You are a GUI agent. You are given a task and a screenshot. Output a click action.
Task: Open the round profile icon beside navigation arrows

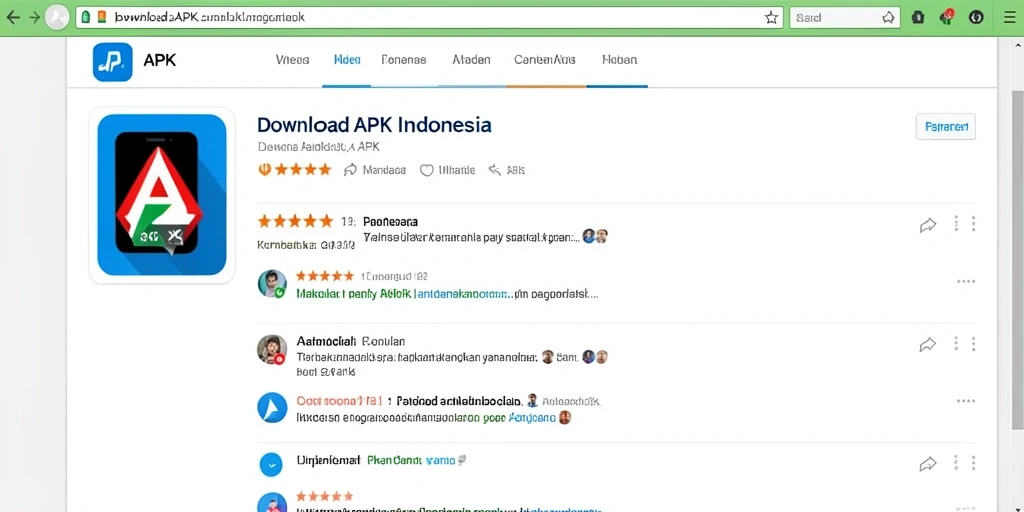point(57,18)
